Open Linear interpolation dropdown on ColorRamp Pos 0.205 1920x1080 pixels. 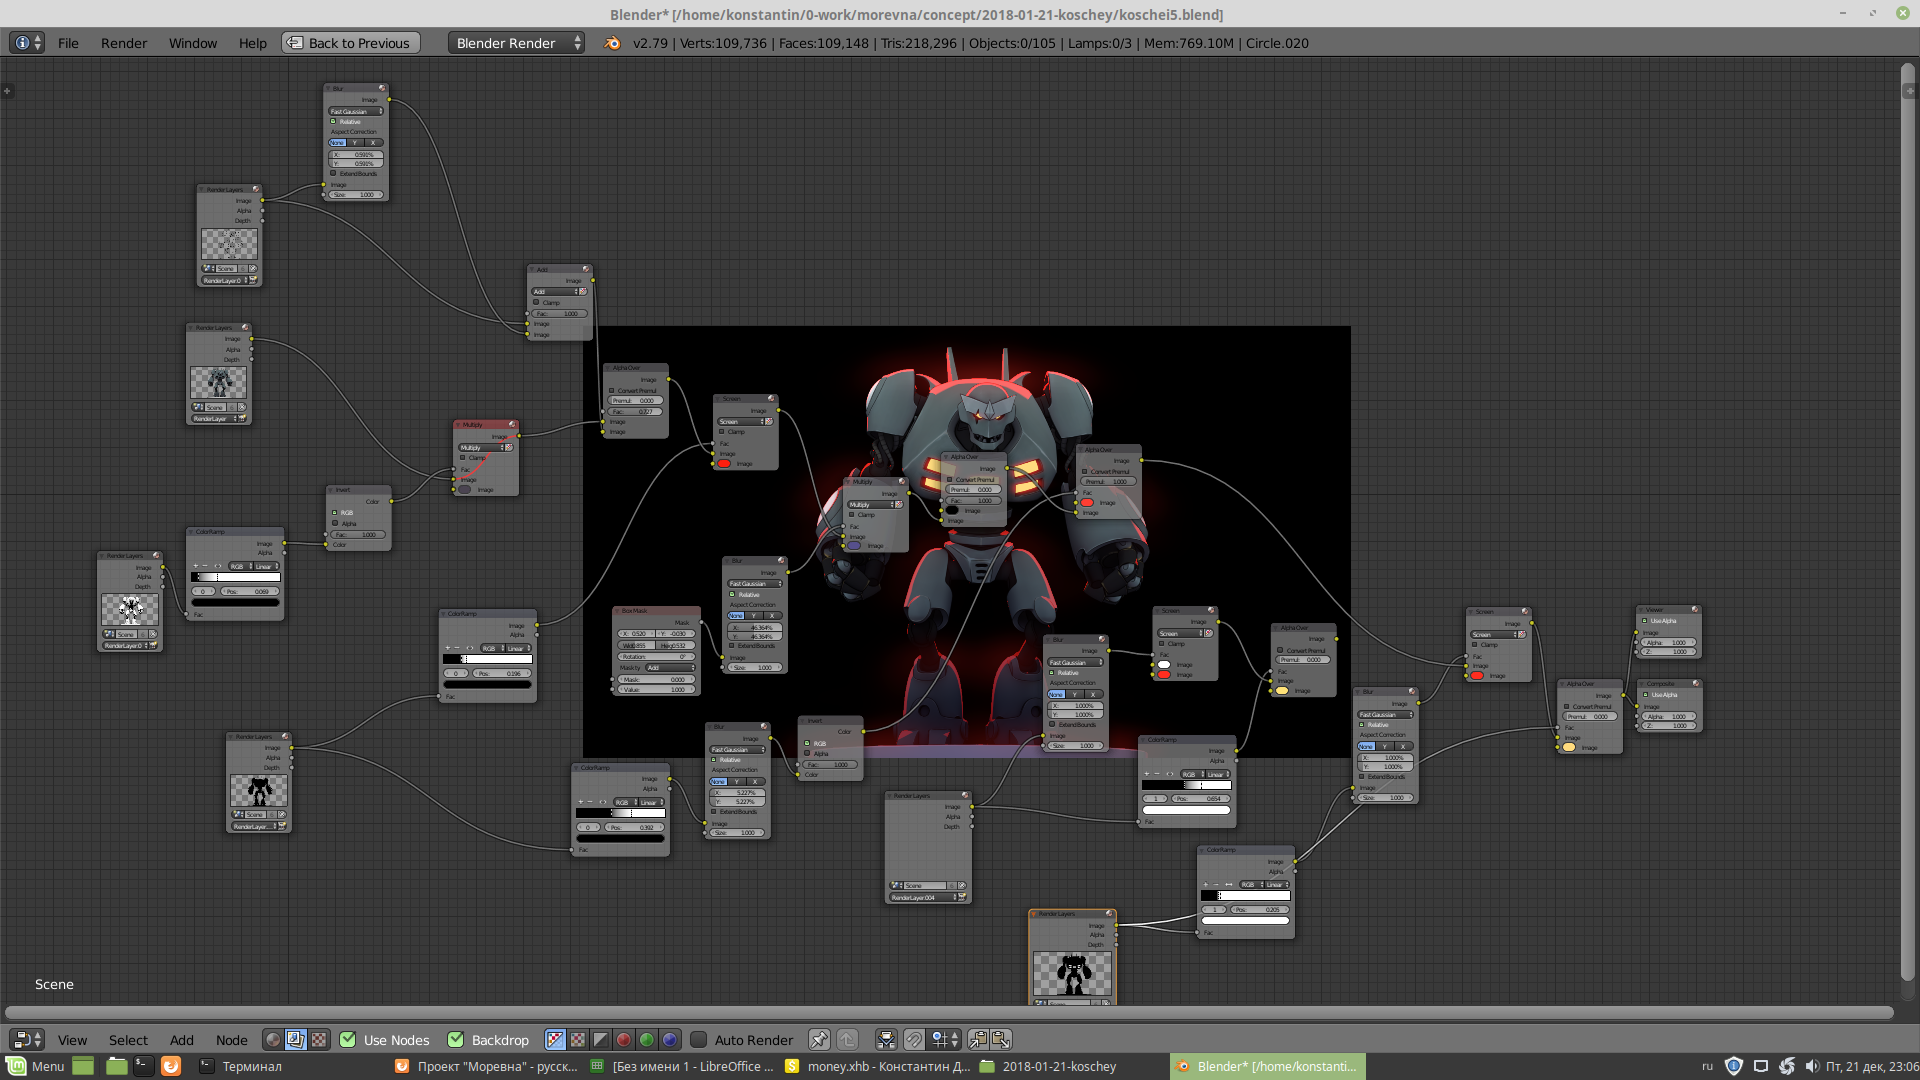click(1279, 884)
